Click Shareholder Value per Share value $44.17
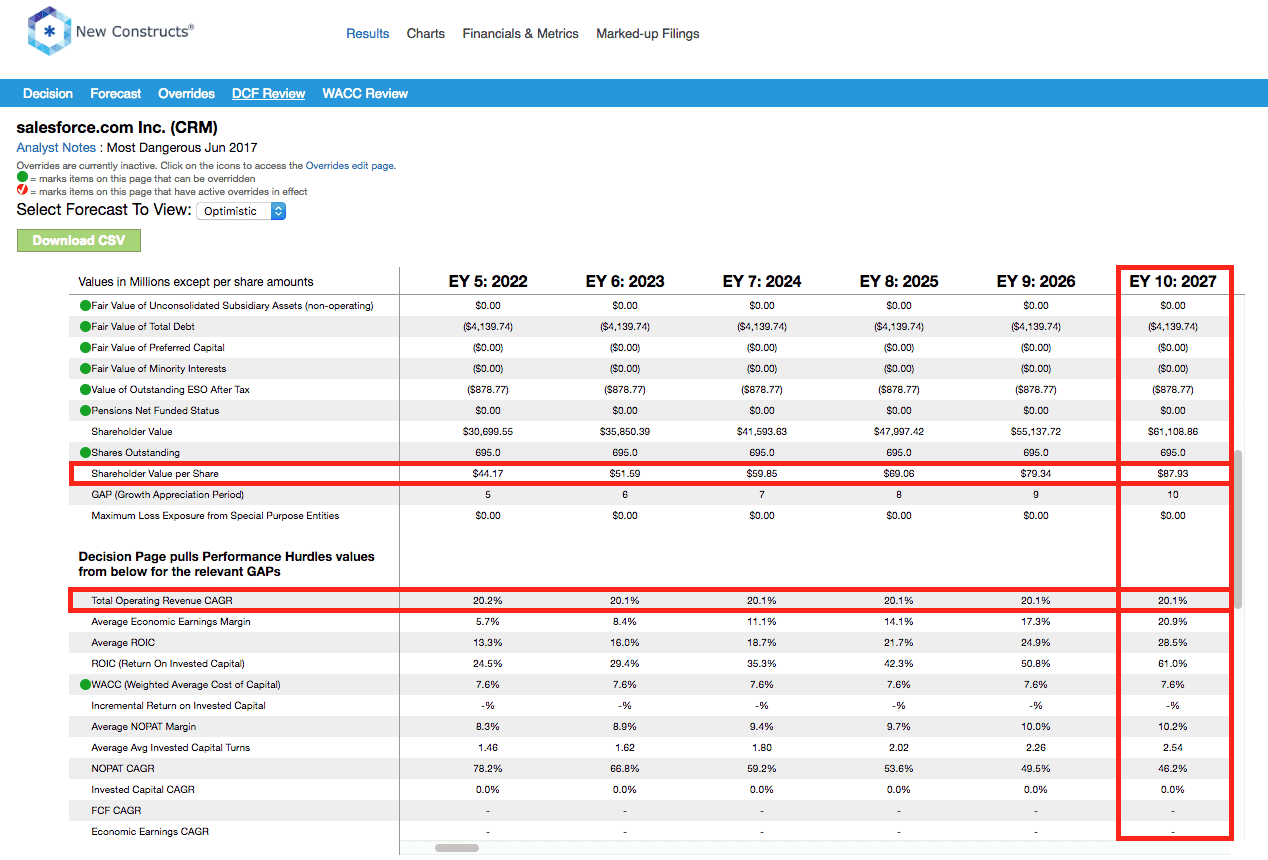Screen dimensions: 1268x860 [488, 473]
